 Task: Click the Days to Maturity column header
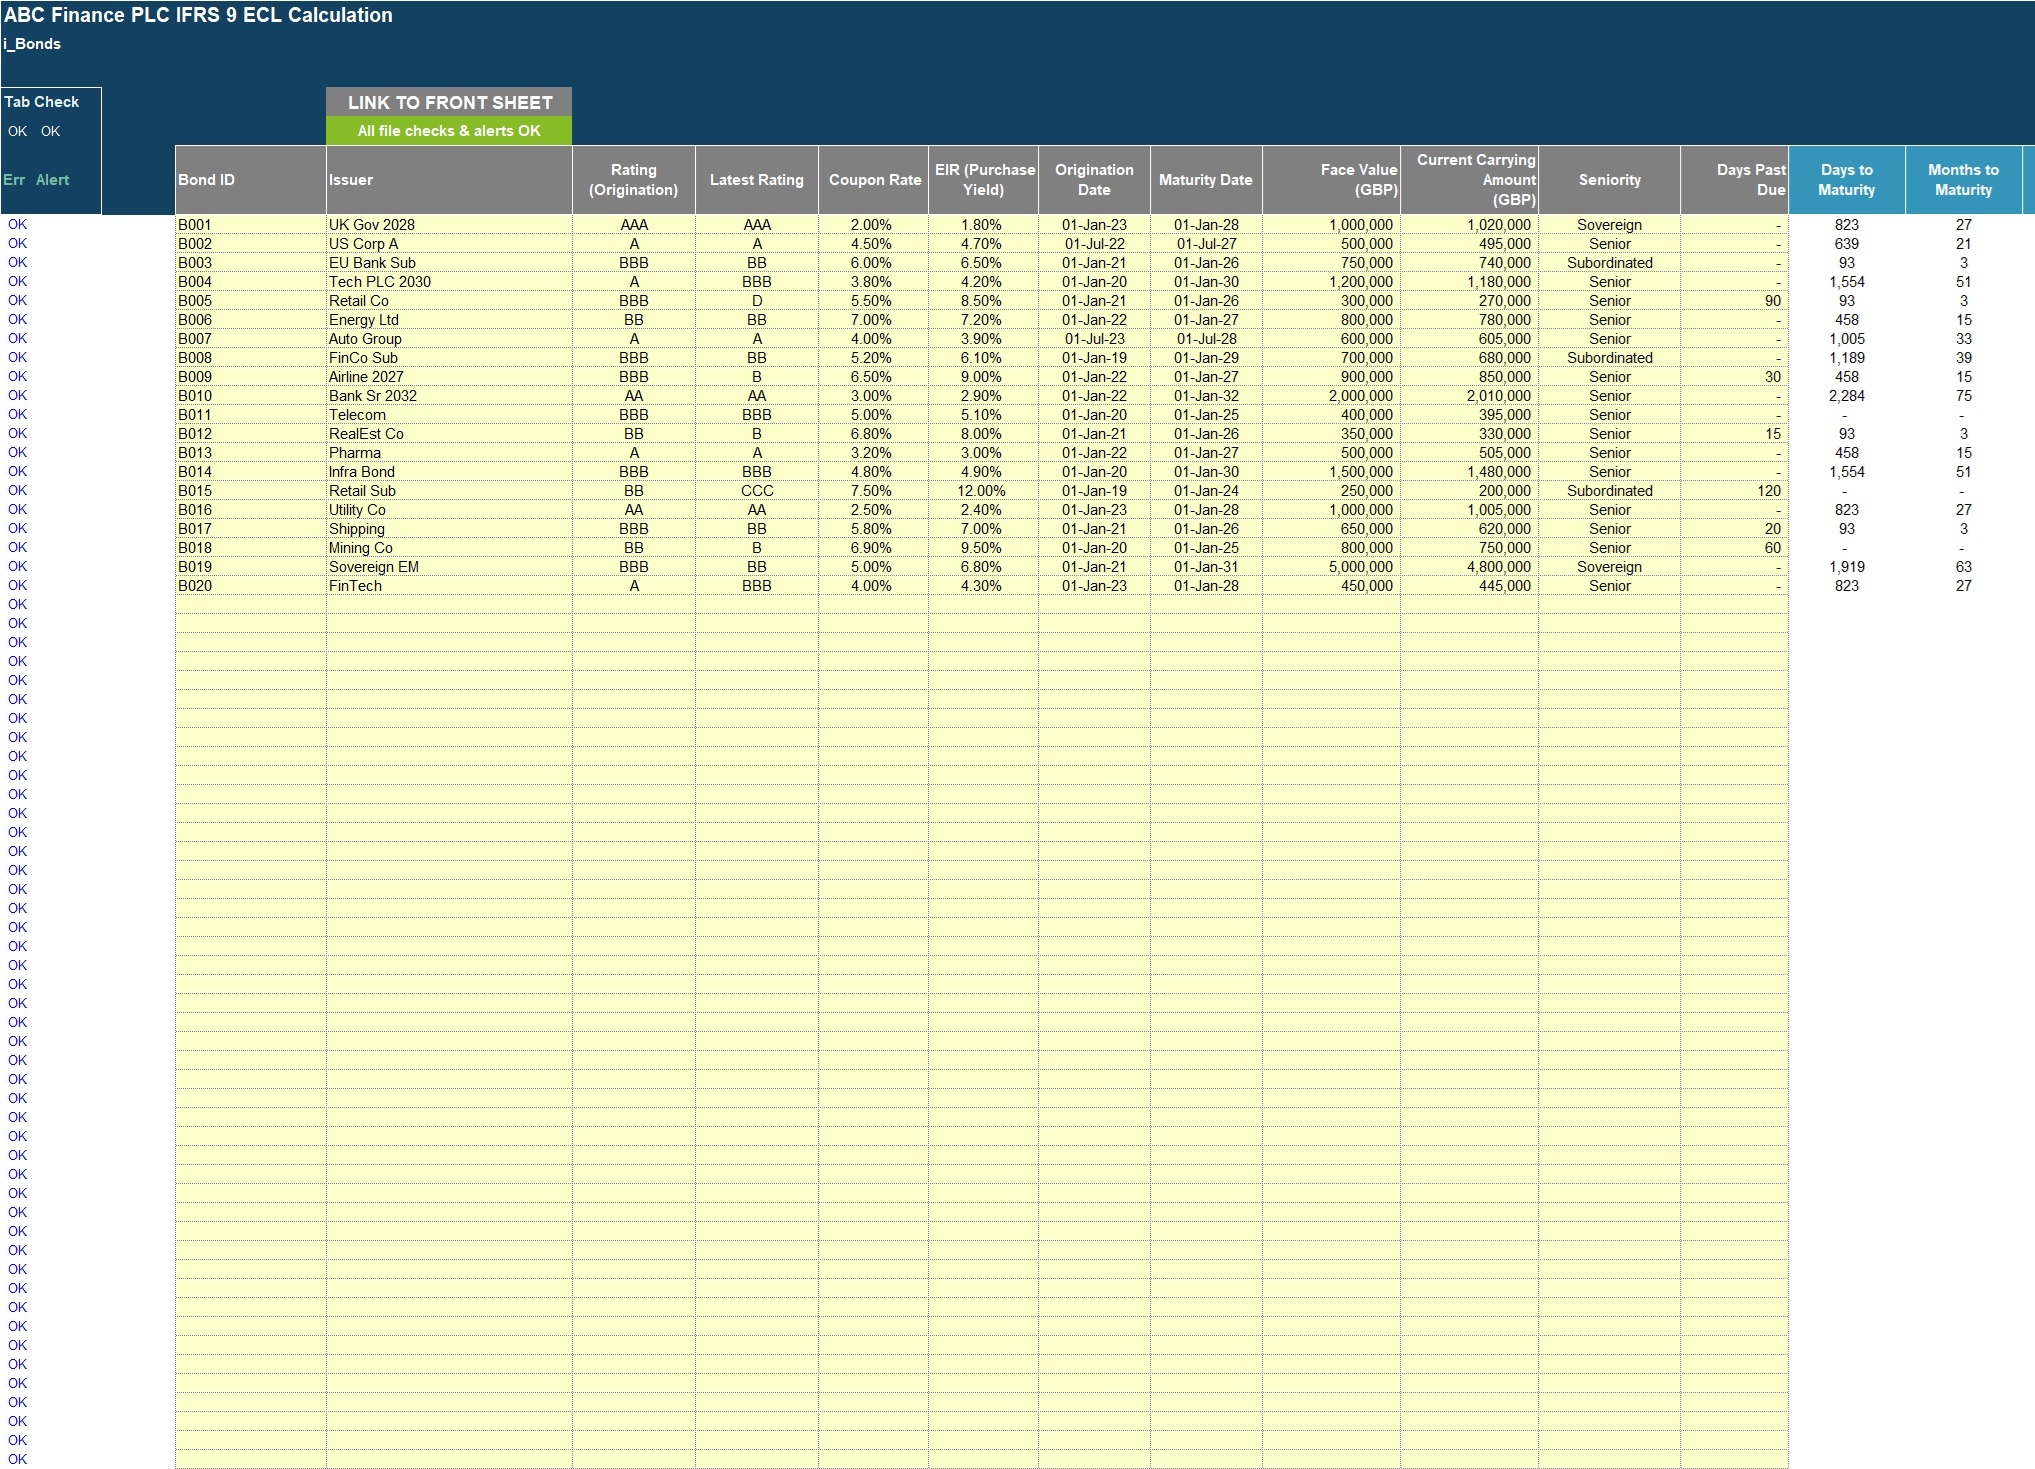1846,179
